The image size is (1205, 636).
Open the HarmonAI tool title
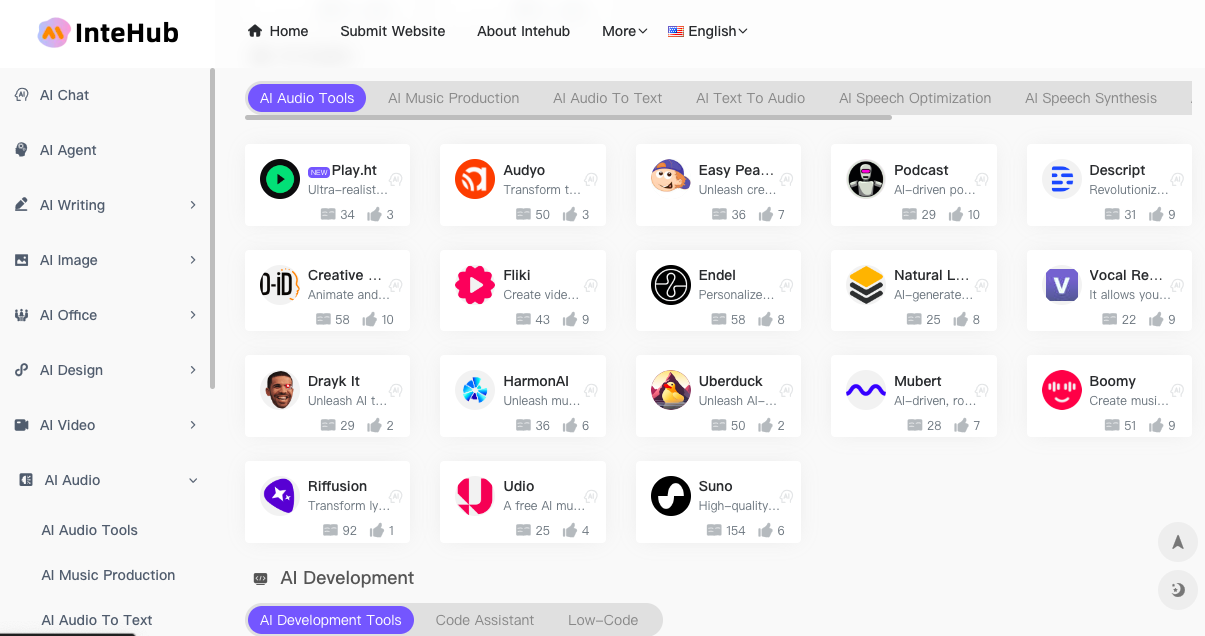click(536, 381)
